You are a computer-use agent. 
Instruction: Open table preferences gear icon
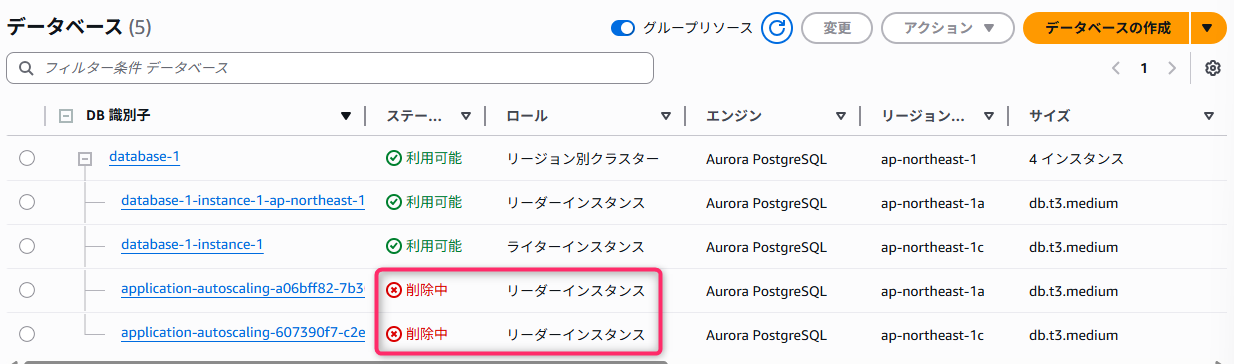(1213, 68)
